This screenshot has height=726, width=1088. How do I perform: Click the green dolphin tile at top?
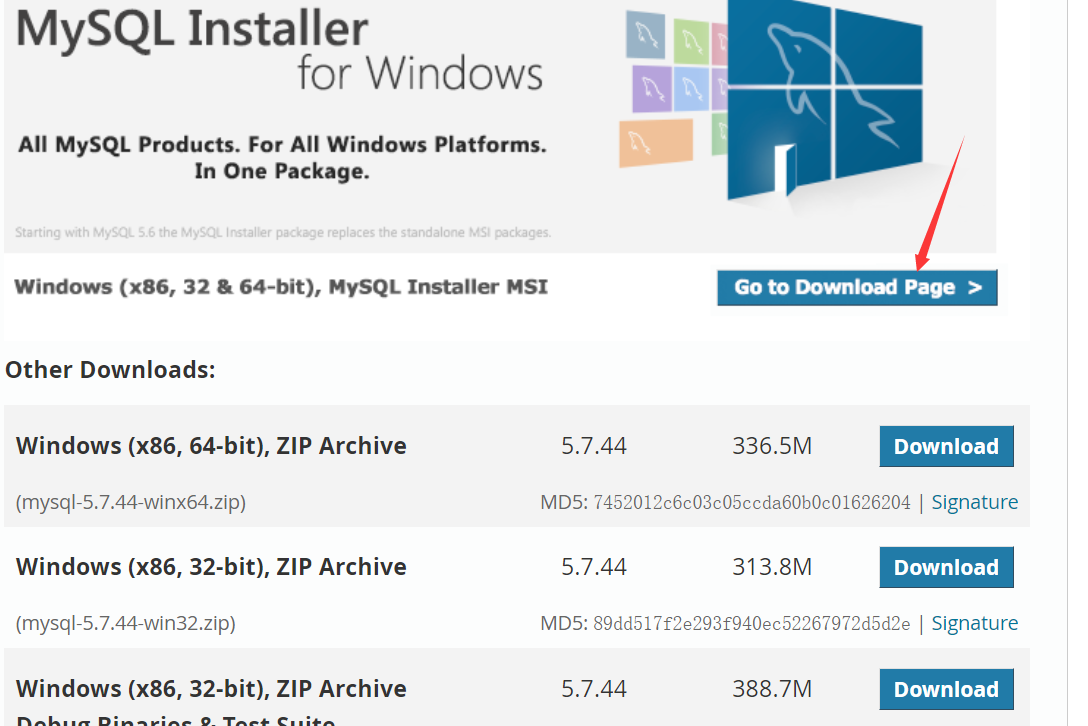pyautogui.click(x=691, y=42)
